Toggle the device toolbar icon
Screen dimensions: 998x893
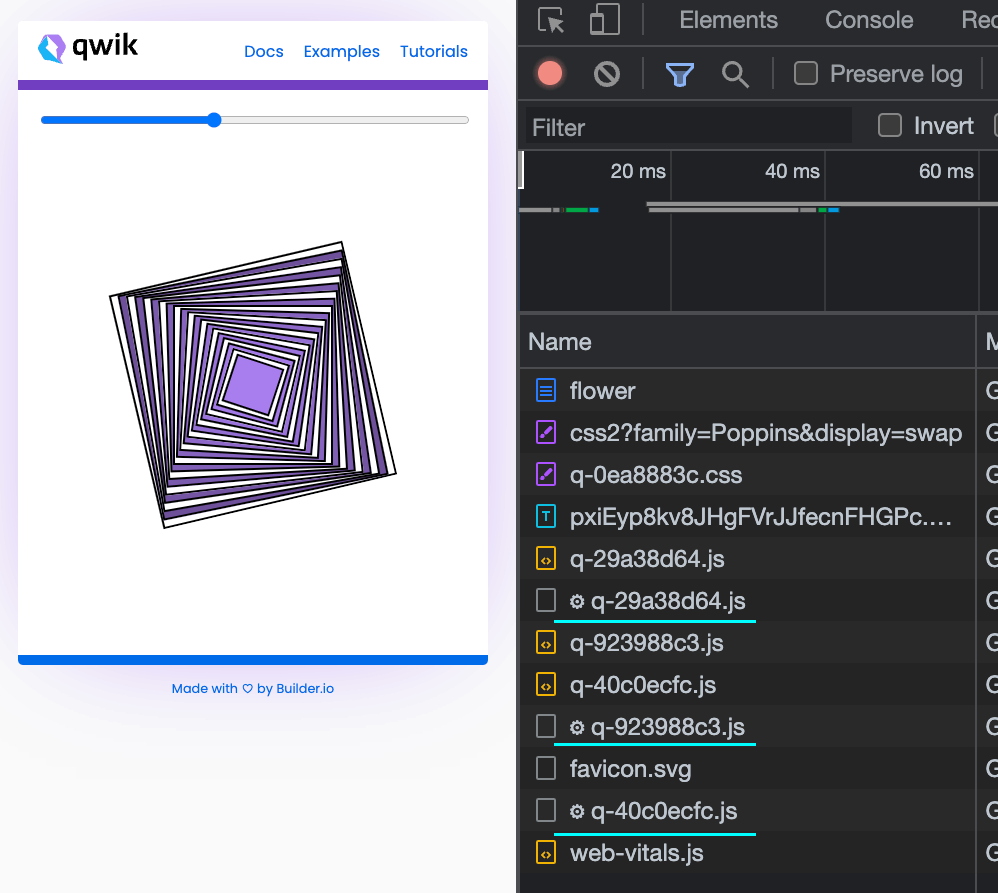604,19
